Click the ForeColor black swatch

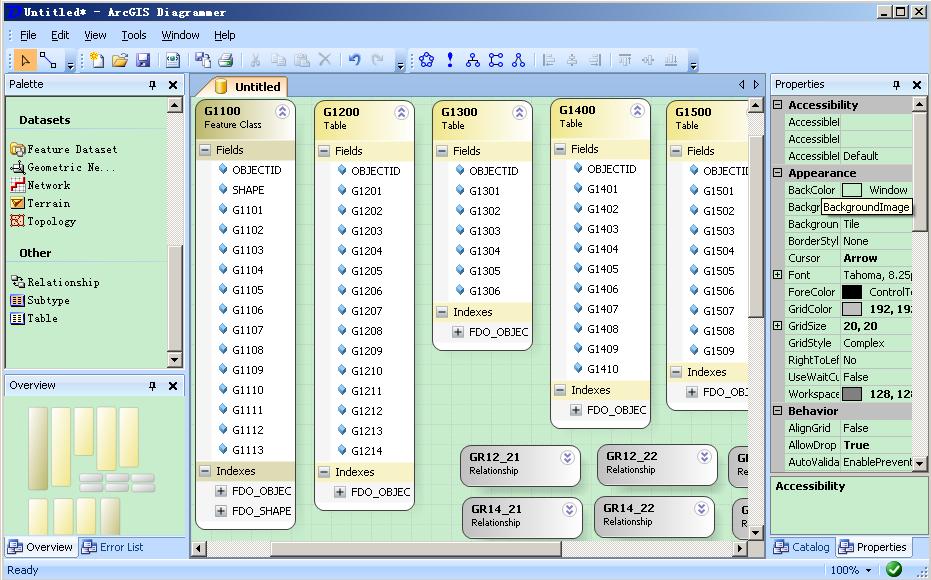[x=852, y=292]
